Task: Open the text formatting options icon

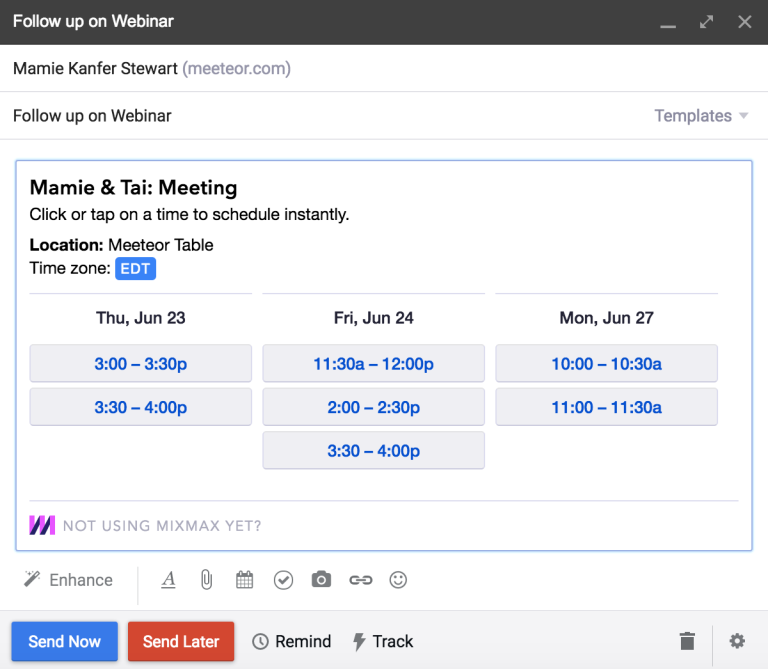Action: point(168,580)
